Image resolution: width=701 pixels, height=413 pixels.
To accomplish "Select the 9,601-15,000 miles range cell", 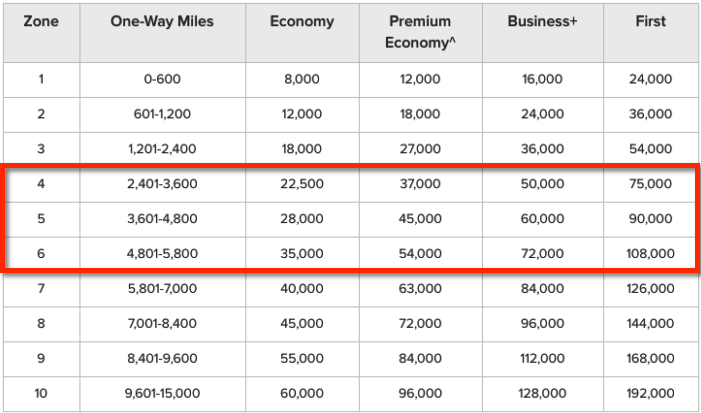I will pyautogui.click(x=162, y=393).
